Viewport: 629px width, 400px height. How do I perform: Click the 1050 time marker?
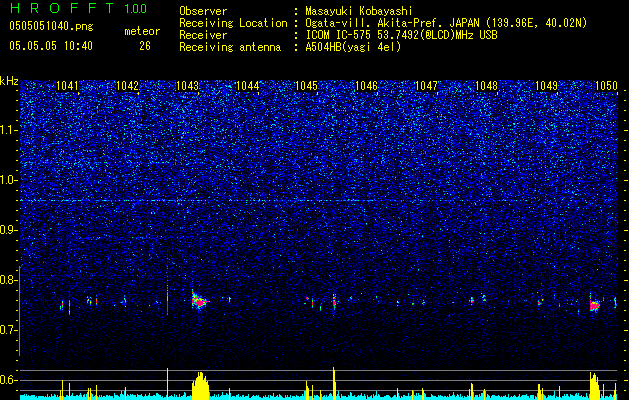coord(606,85)
